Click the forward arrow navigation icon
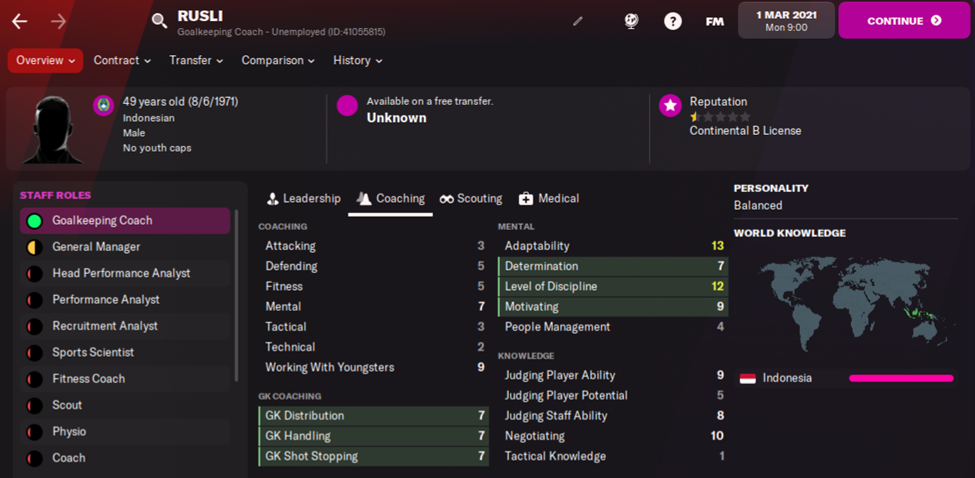975x478 pixels. pyautogui.click(x=58, y=21)
